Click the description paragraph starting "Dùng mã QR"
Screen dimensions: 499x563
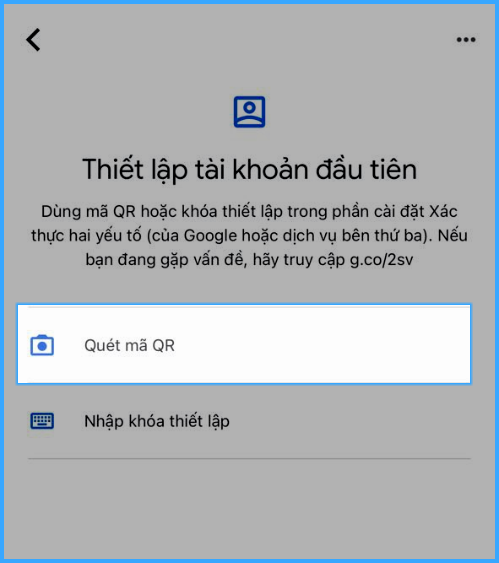point(250,236)
